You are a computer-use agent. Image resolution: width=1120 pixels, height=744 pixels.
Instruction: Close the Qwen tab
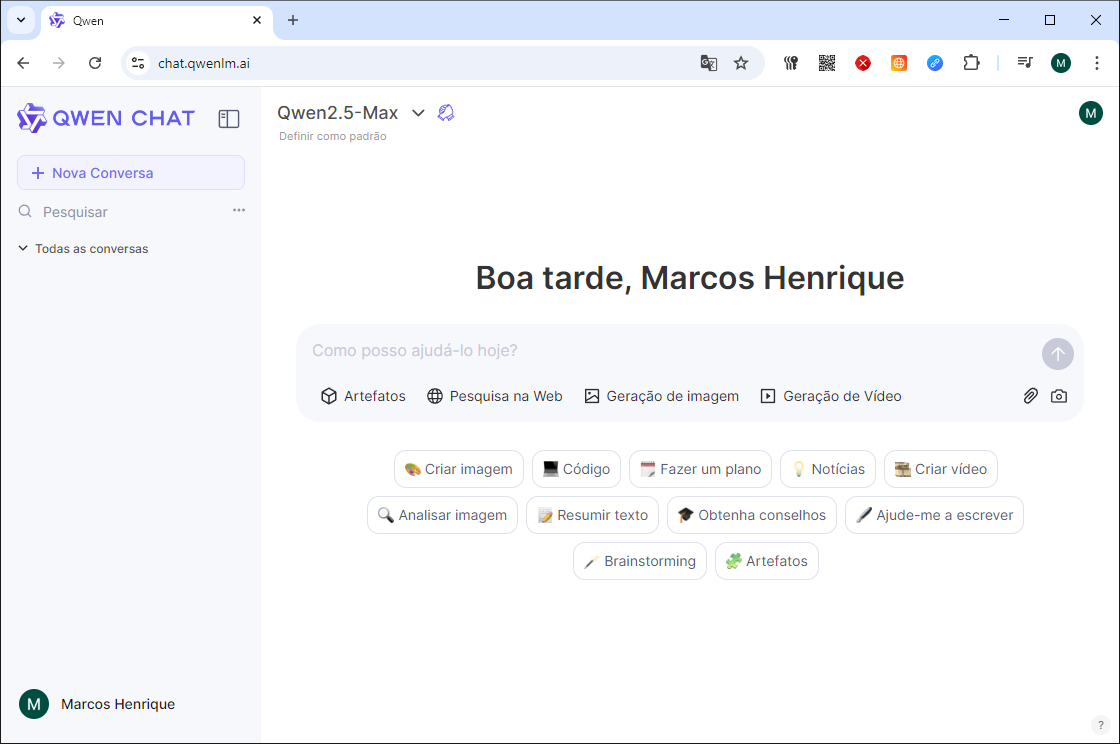click(257, 20)
